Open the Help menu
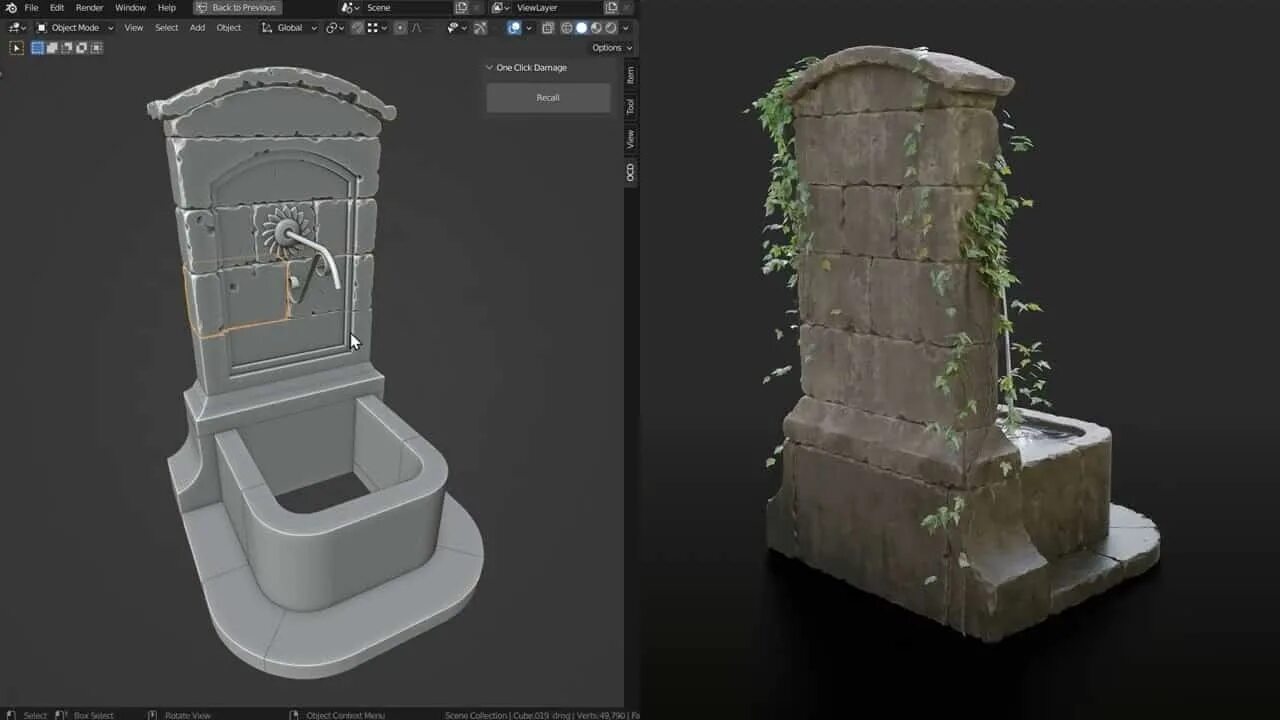Image resolution: width=1280 pixels, height=720 pixels. tap(167, 7)
